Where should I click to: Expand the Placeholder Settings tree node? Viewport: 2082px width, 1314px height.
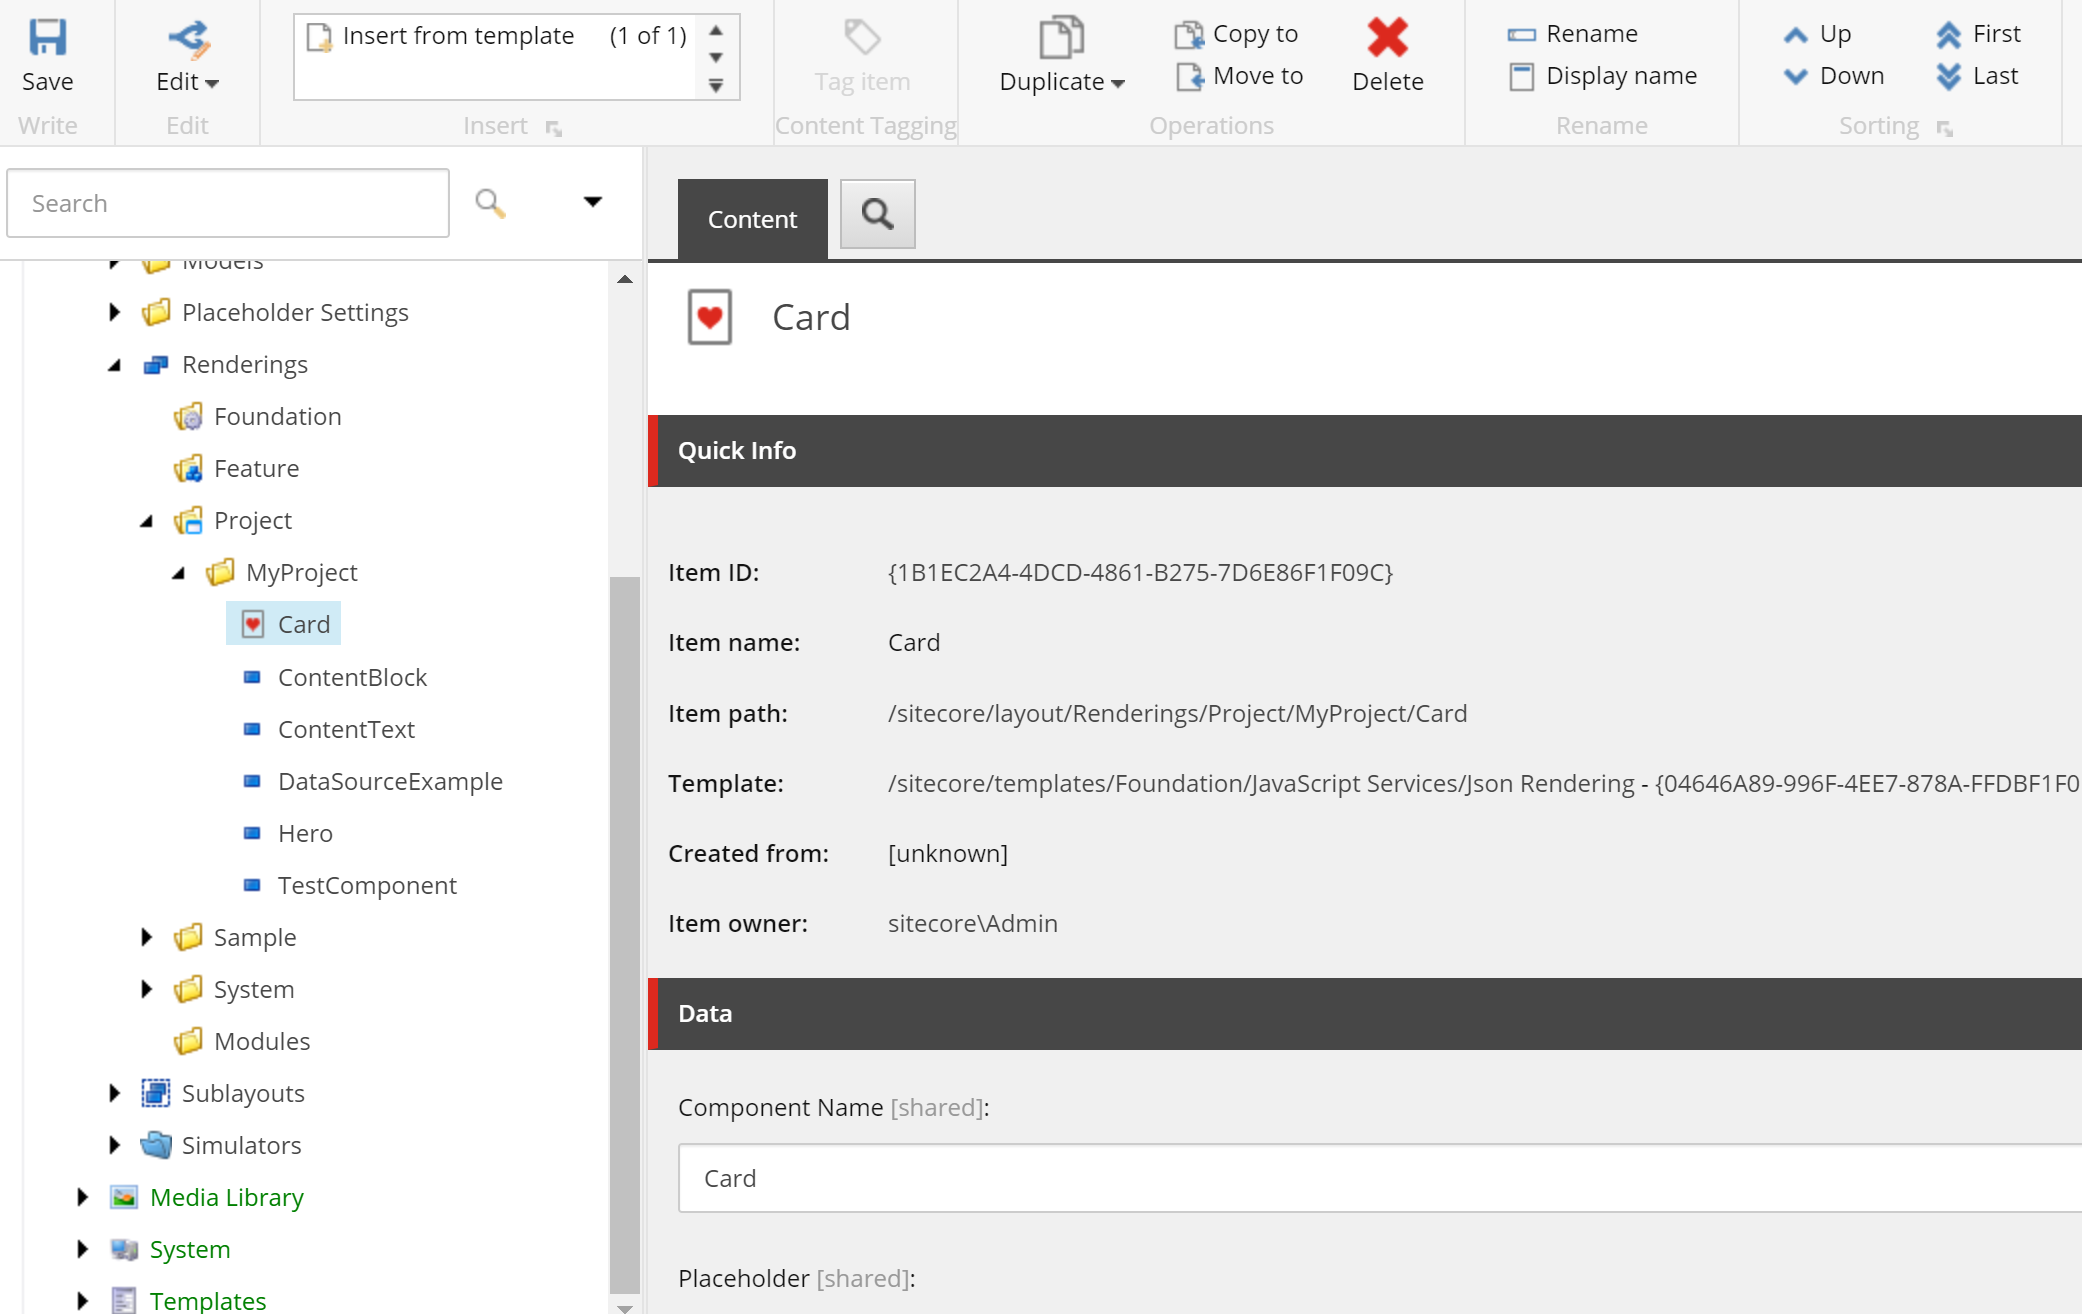tap(114, 312)
